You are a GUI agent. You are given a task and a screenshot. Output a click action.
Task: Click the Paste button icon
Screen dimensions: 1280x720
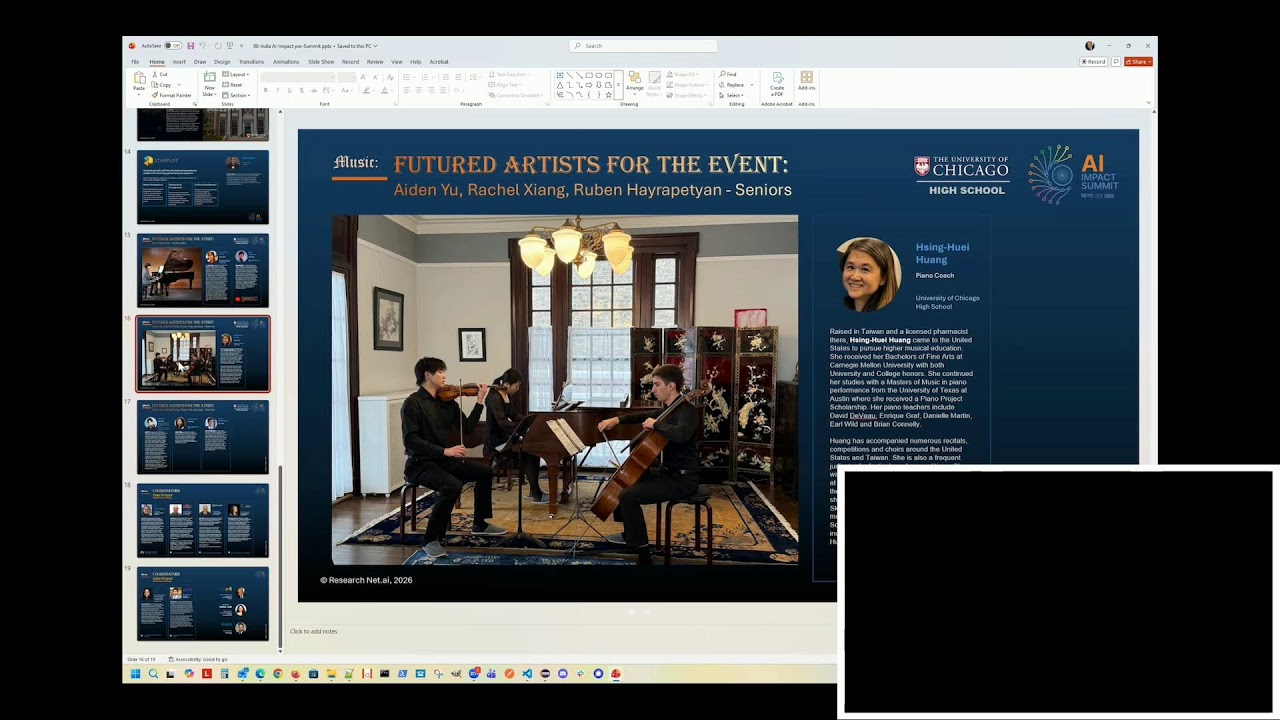(x=139, y=77)
